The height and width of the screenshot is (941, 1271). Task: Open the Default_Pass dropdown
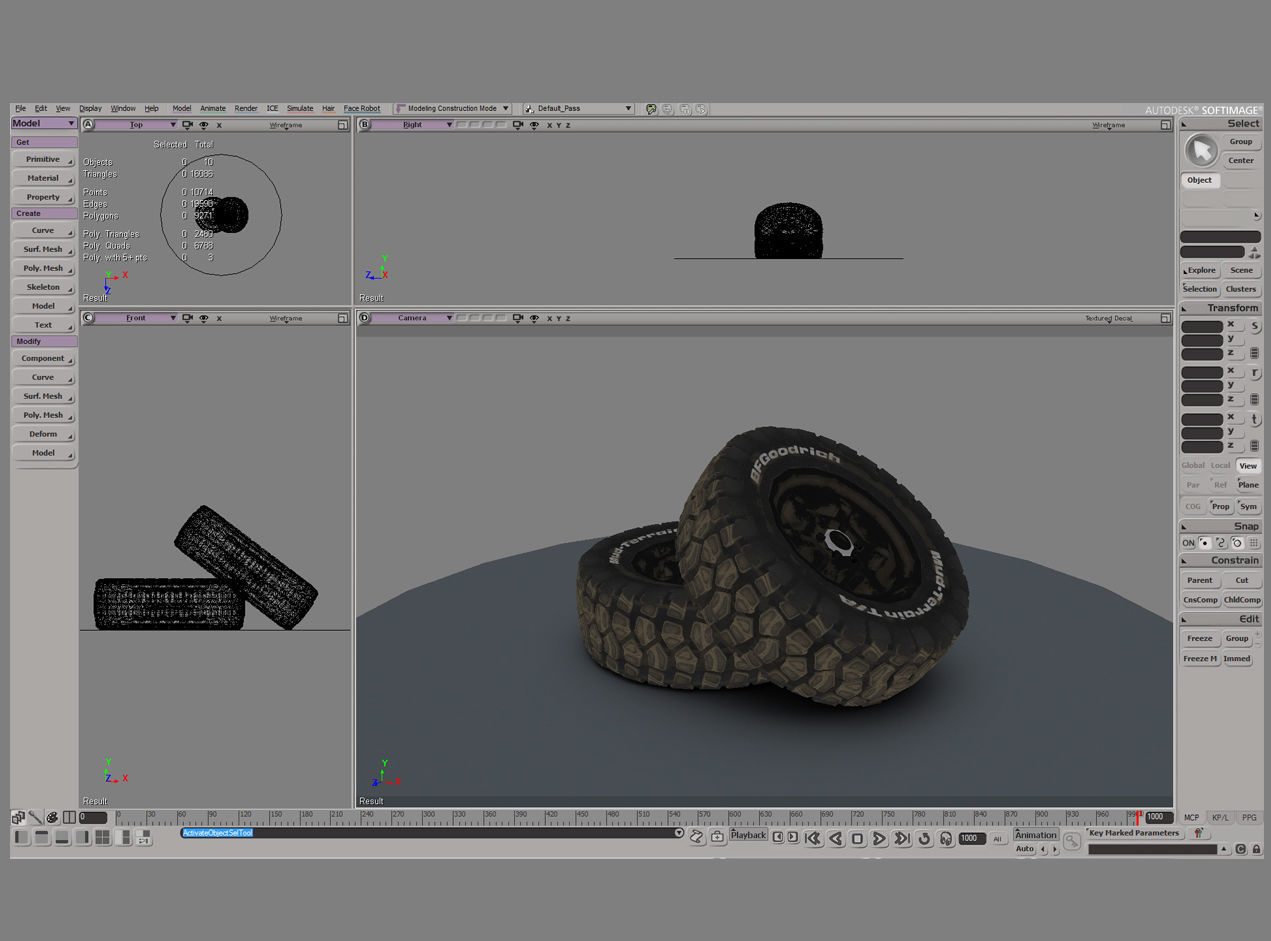(578, 108)
